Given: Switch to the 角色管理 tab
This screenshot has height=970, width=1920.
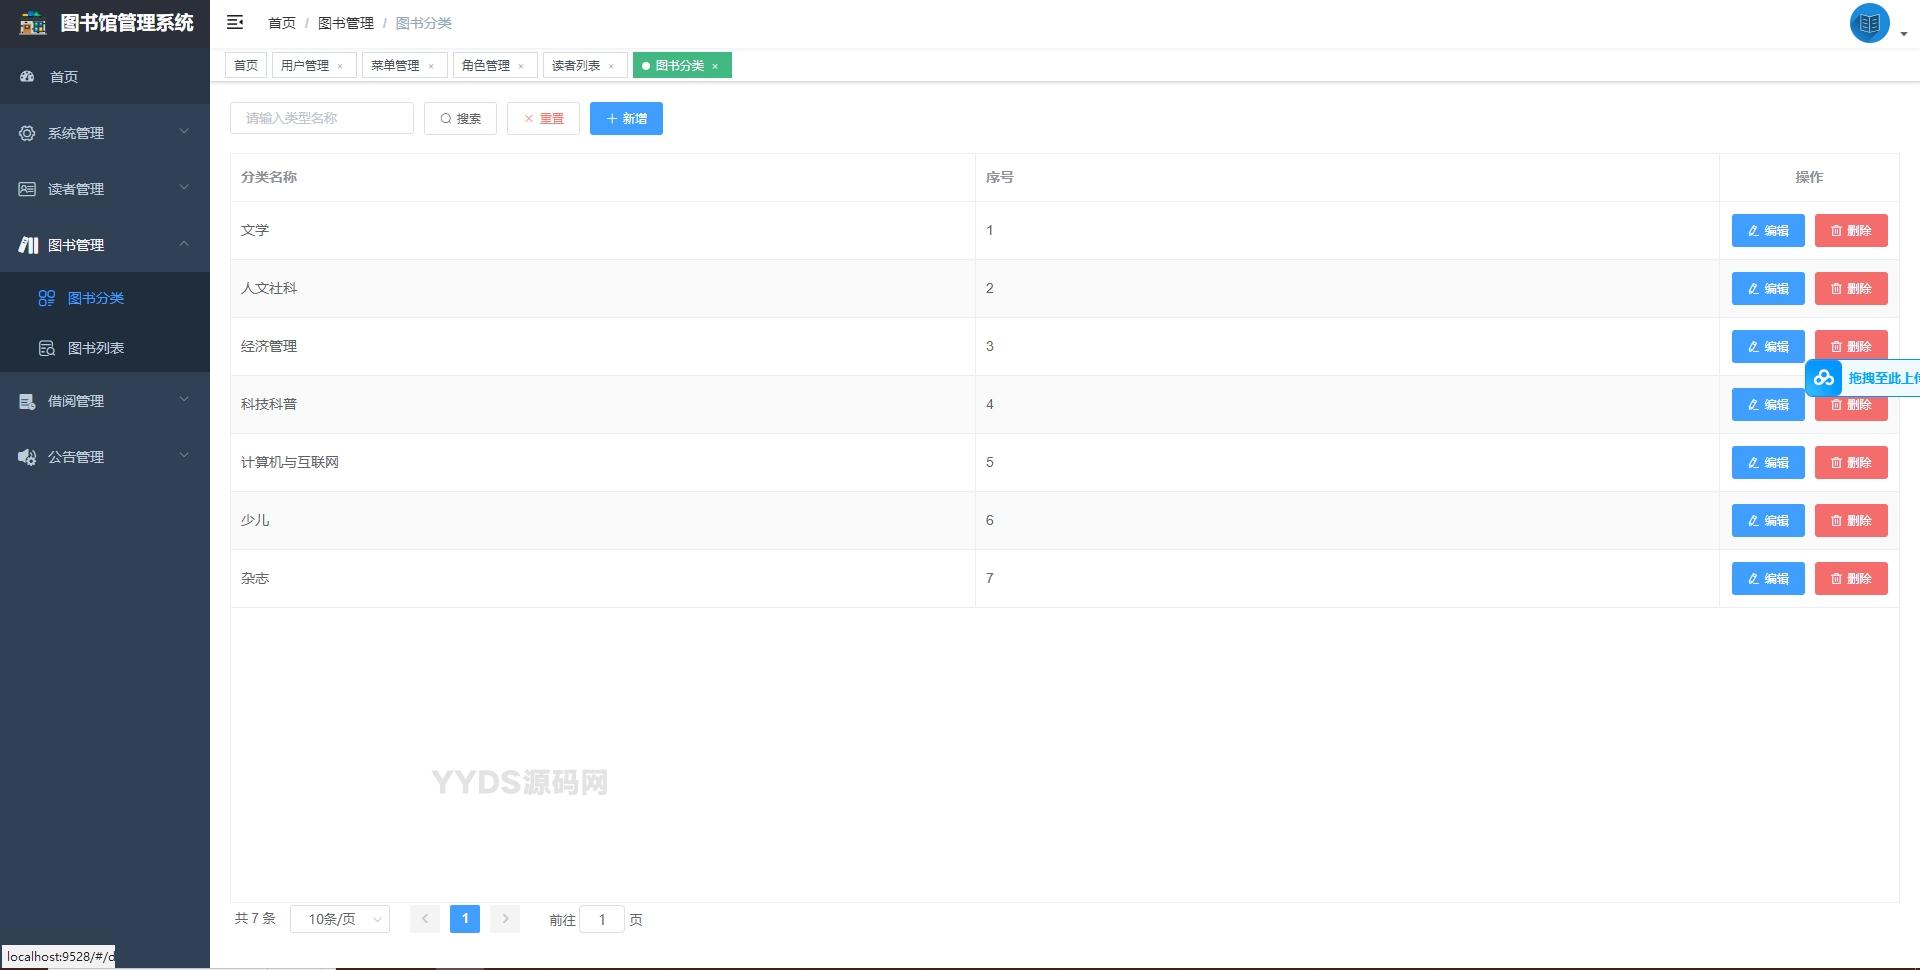Looking at the screenshot, I should 486,66.
